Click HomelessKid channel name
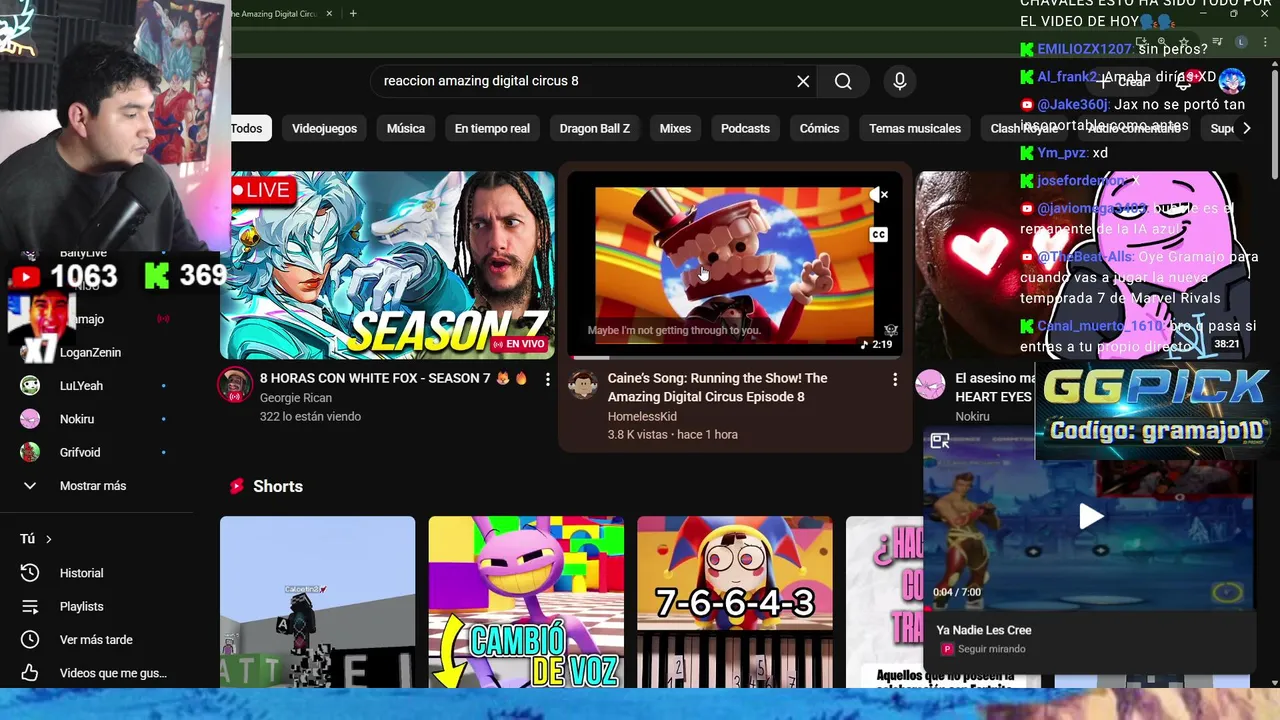 pyautogui.click(x=642, y=416)
